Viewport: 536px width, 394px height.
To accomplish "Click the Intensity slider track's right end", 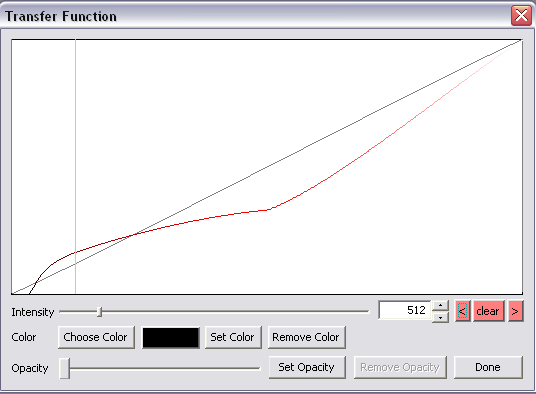I will pyautogui.click(x=367, y=311).
